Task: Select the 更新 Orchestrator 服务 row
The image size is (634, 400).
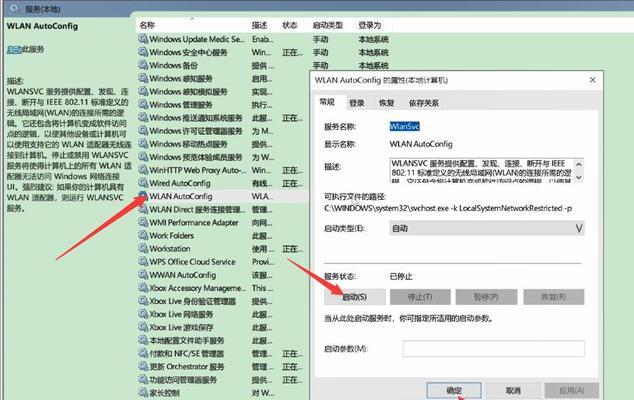Action: point(222,366)
